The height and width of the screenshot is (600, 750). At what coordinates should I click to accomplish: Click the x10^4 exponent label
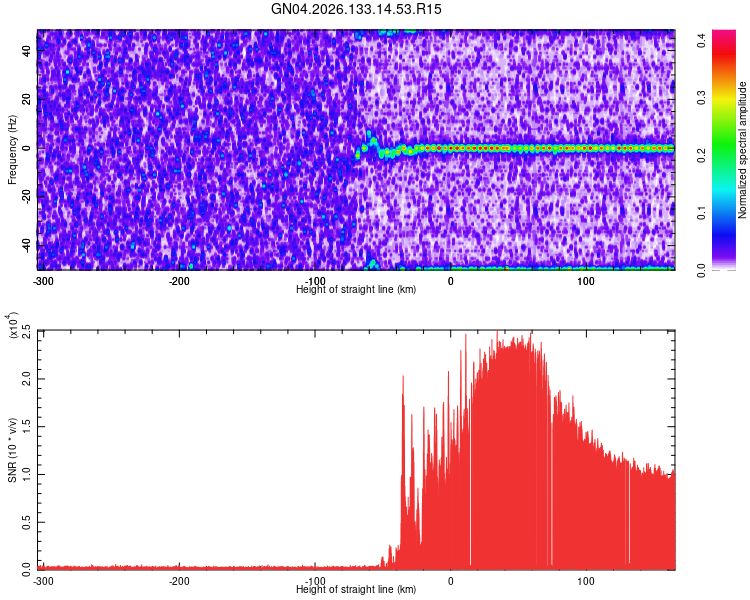click(x=13, y=325)
